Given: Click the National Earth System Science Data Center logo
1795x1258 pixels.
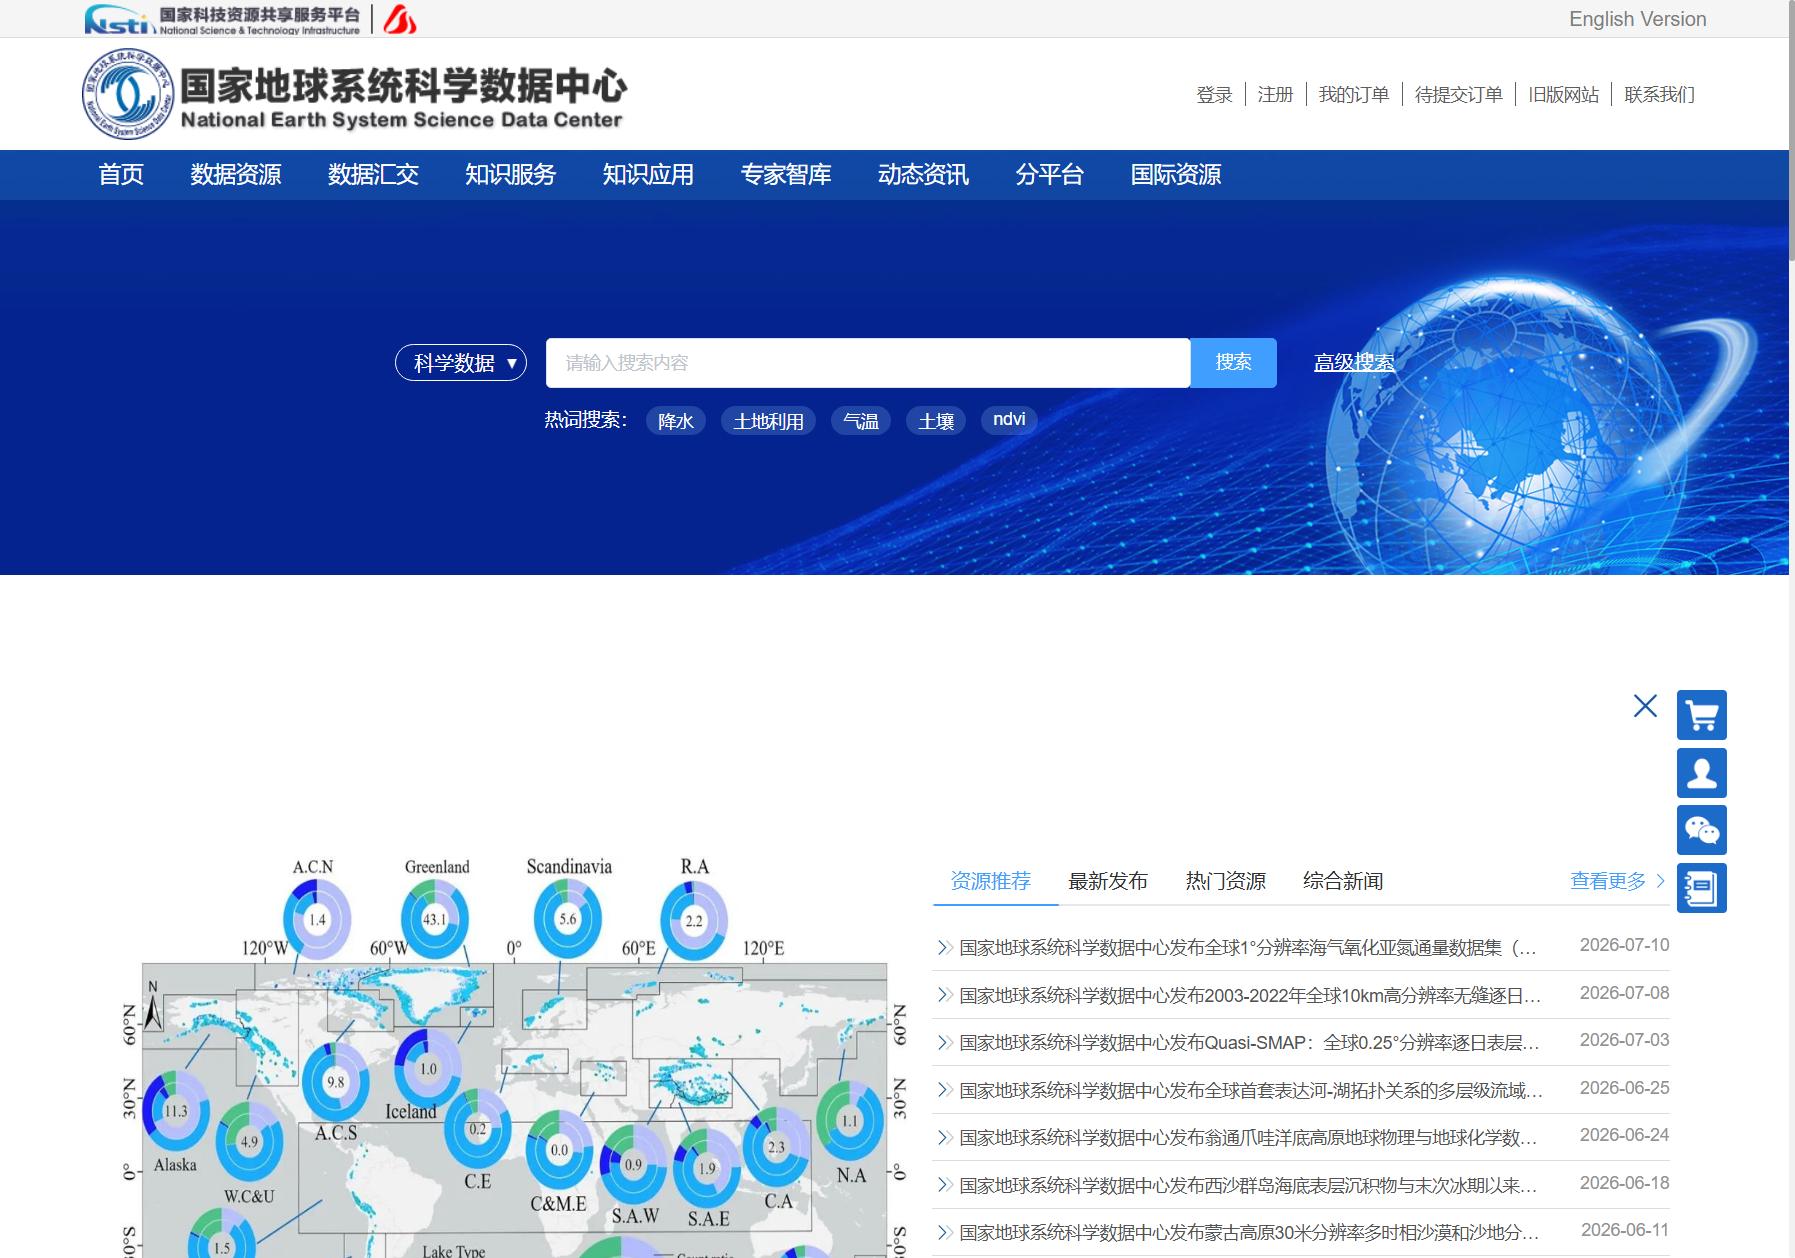Looking at the screenshot, I should (354, 94).
